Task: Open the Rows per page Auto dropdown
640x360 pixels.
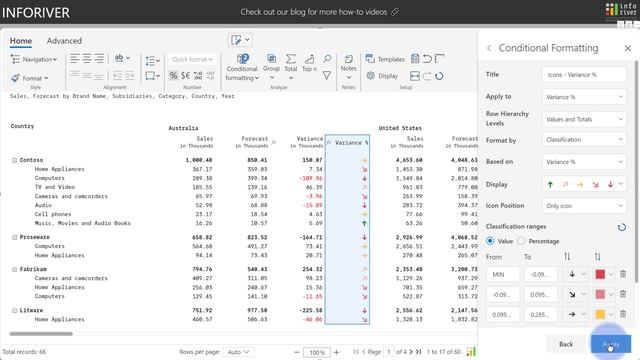Action: click(238, 352)
